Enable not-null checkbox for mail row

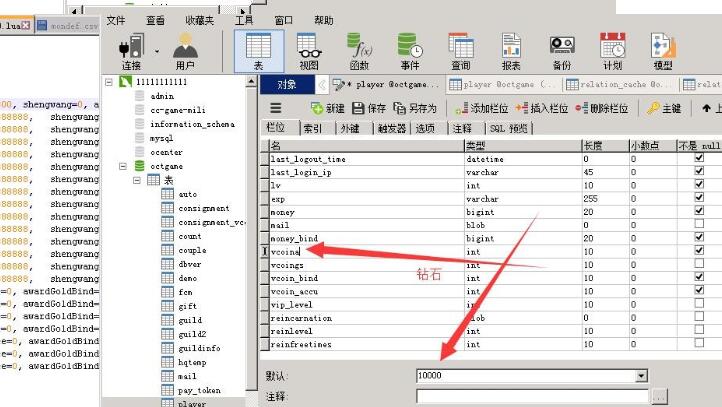coord(699,225)
